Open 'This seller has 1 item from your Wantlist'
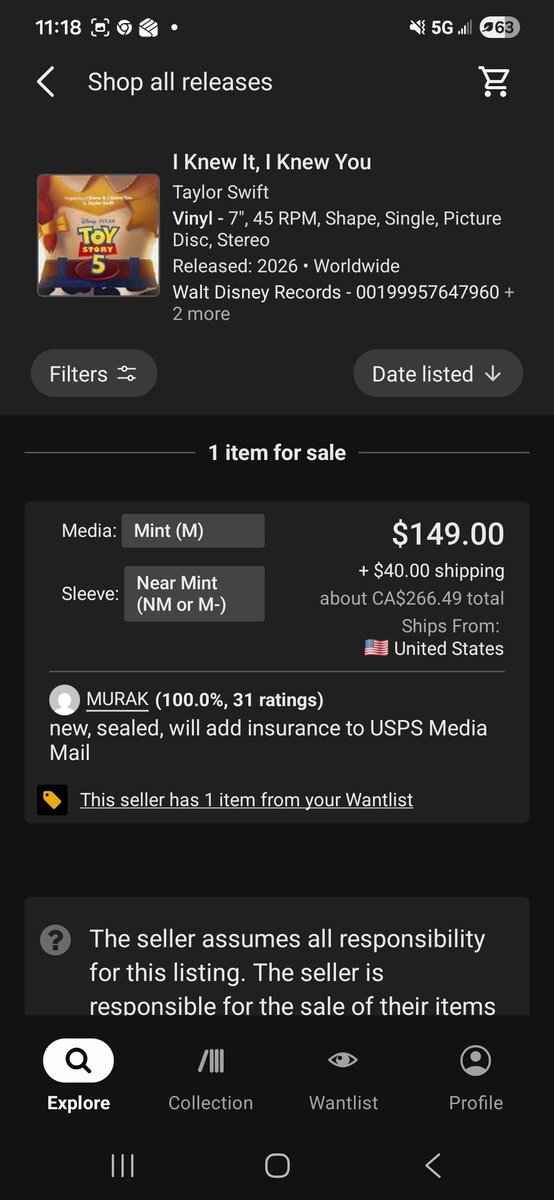Viewport: 554px width, 1200px height. pyautogui.click(x=246, y=800)
